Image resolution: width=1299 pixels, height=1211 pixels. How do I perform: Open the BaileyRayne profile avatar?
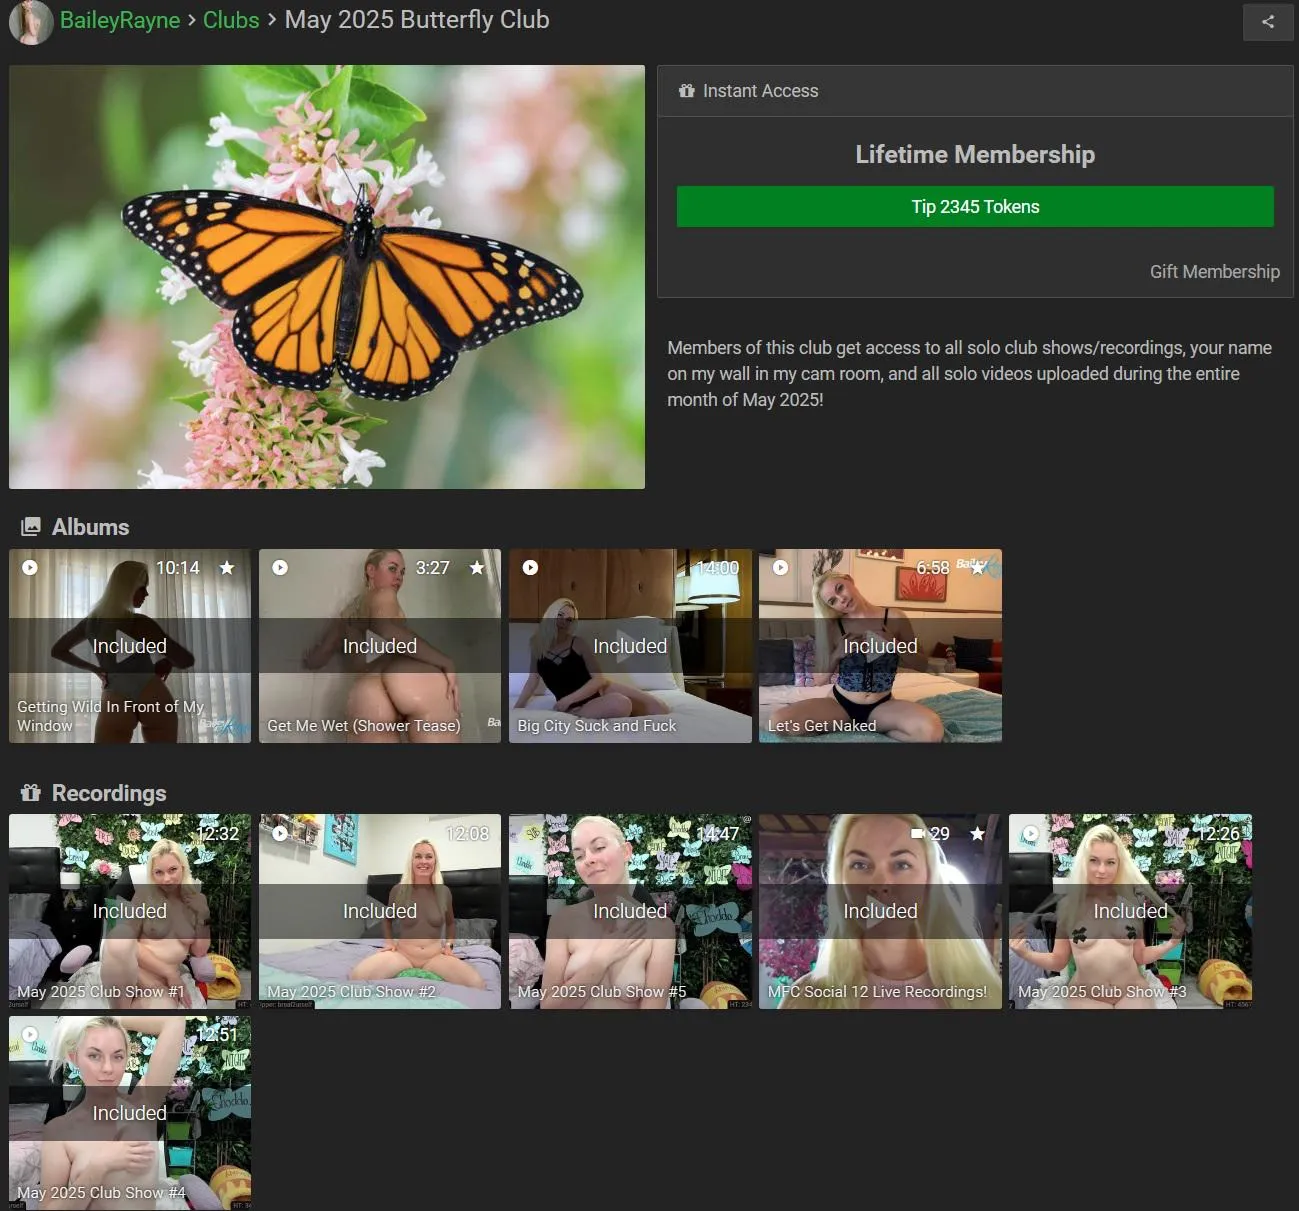point(31,22)
